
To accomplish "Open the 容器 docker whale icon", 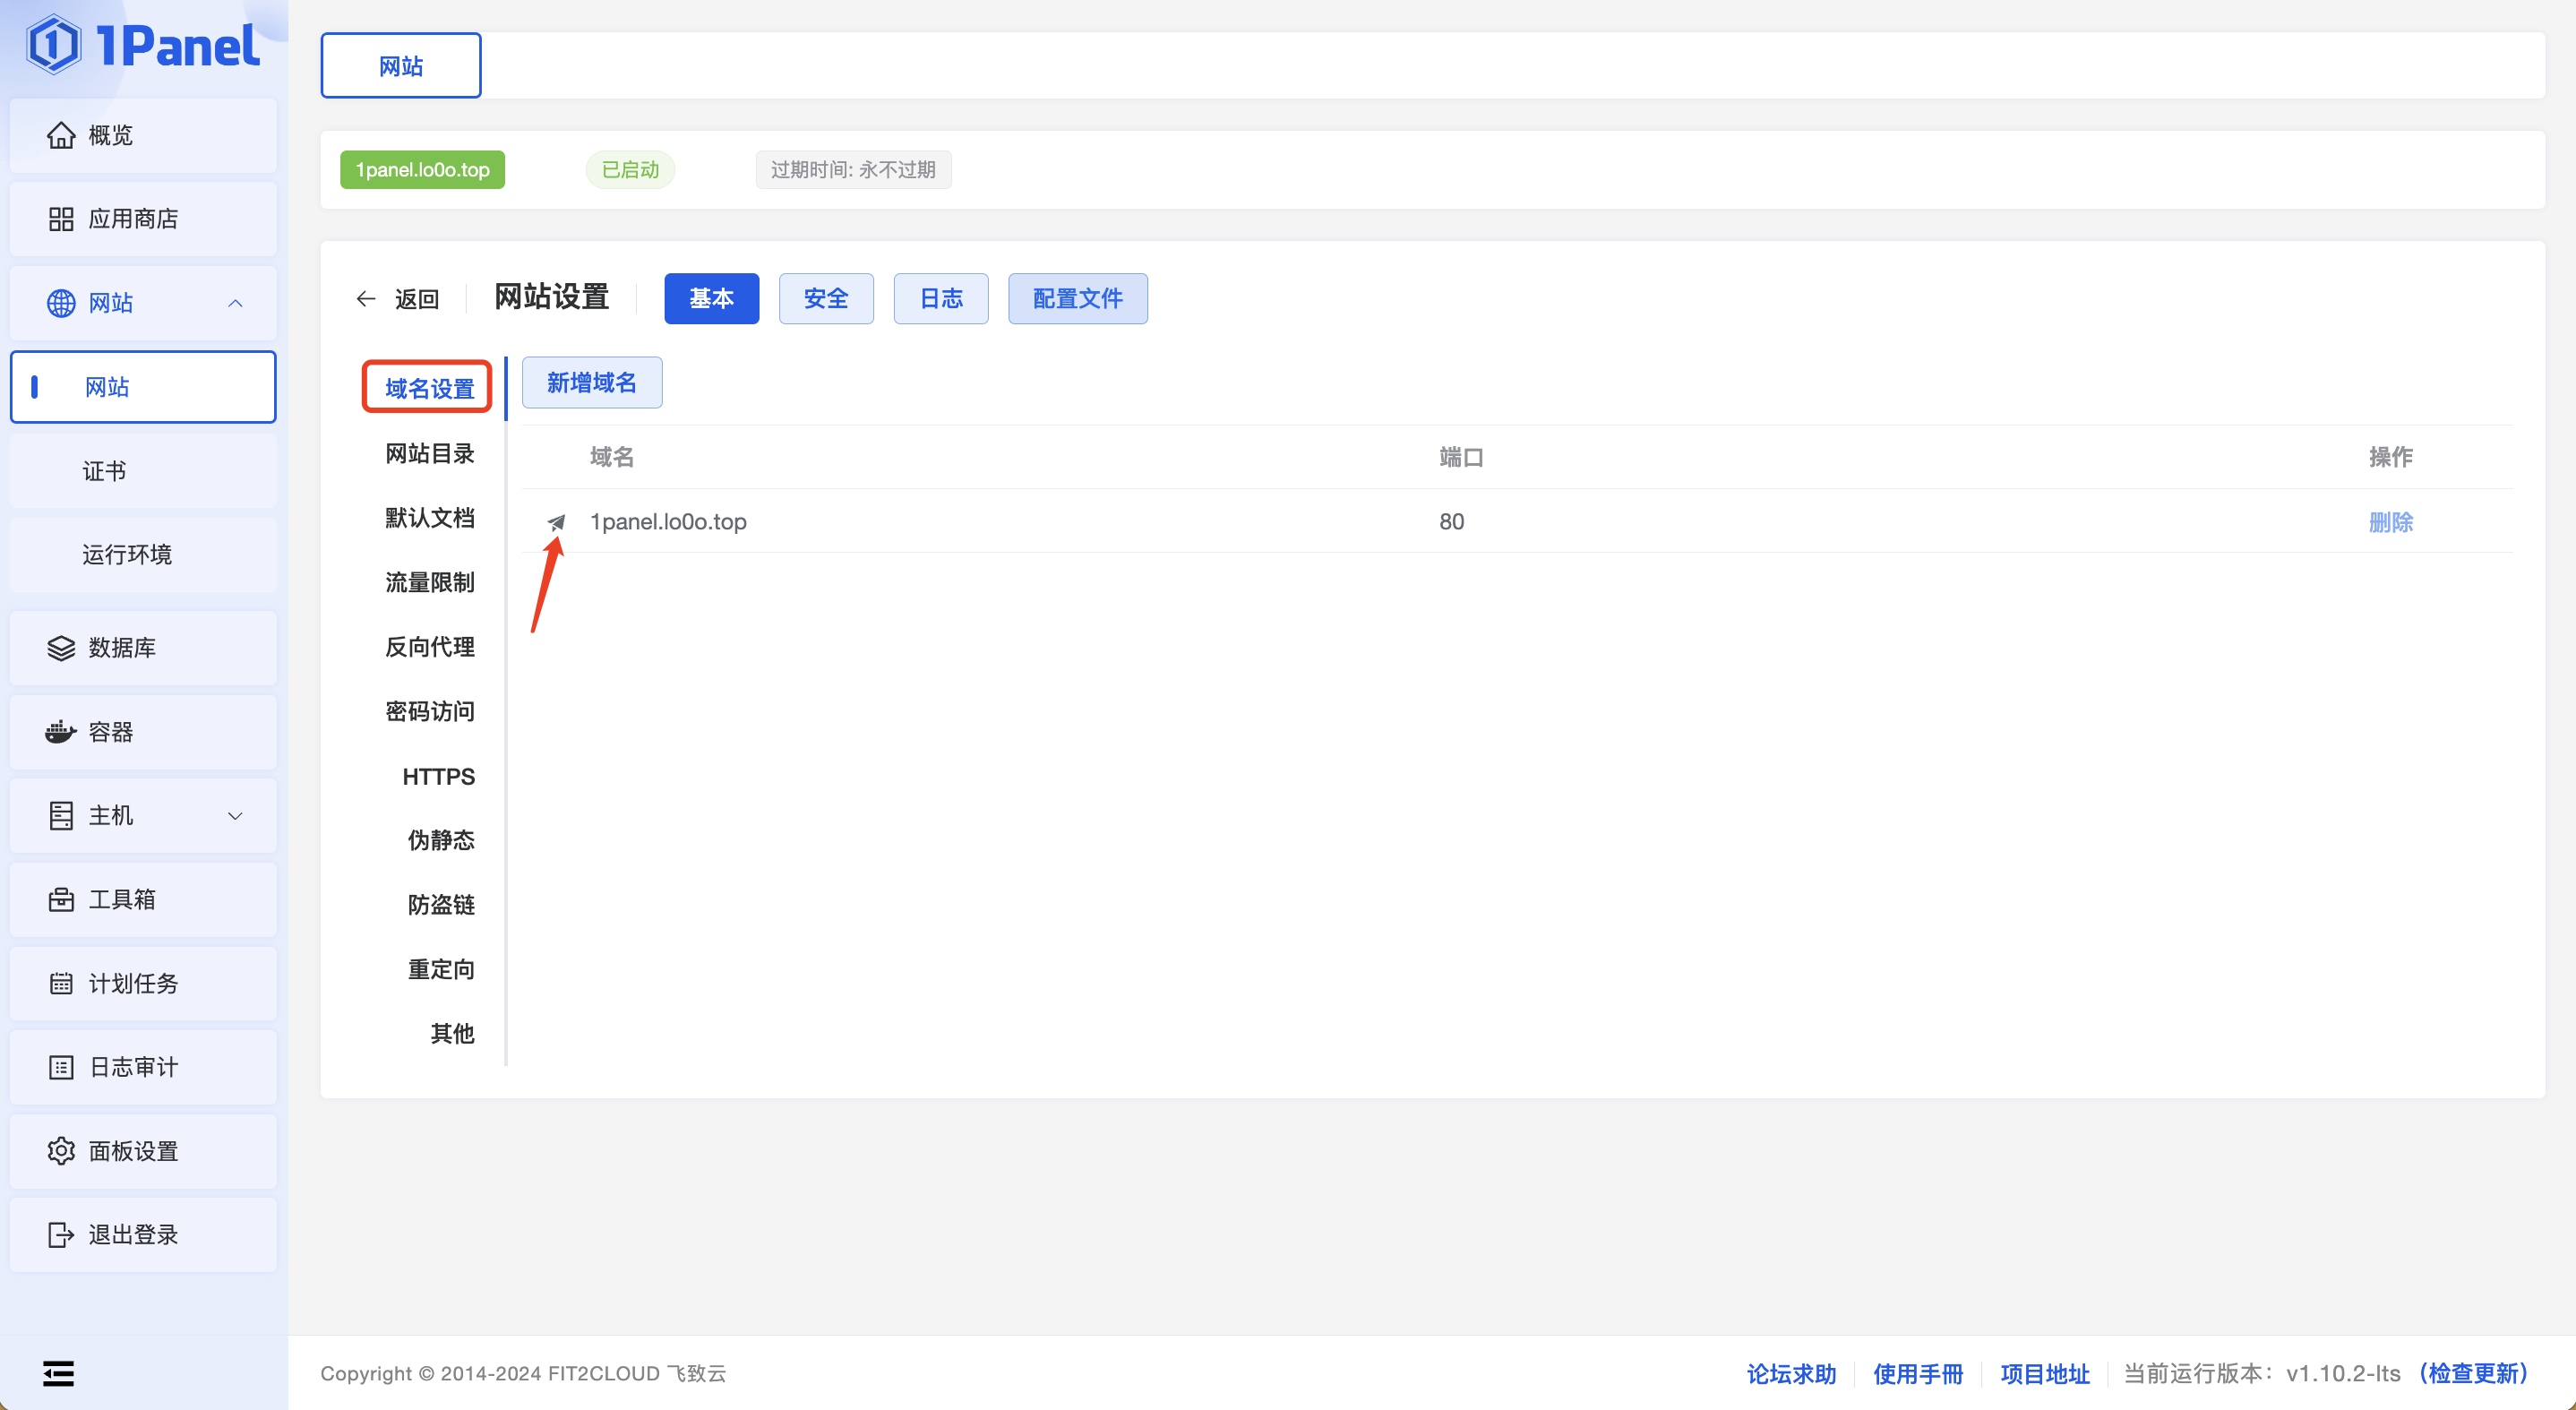I will pos(61,732).
